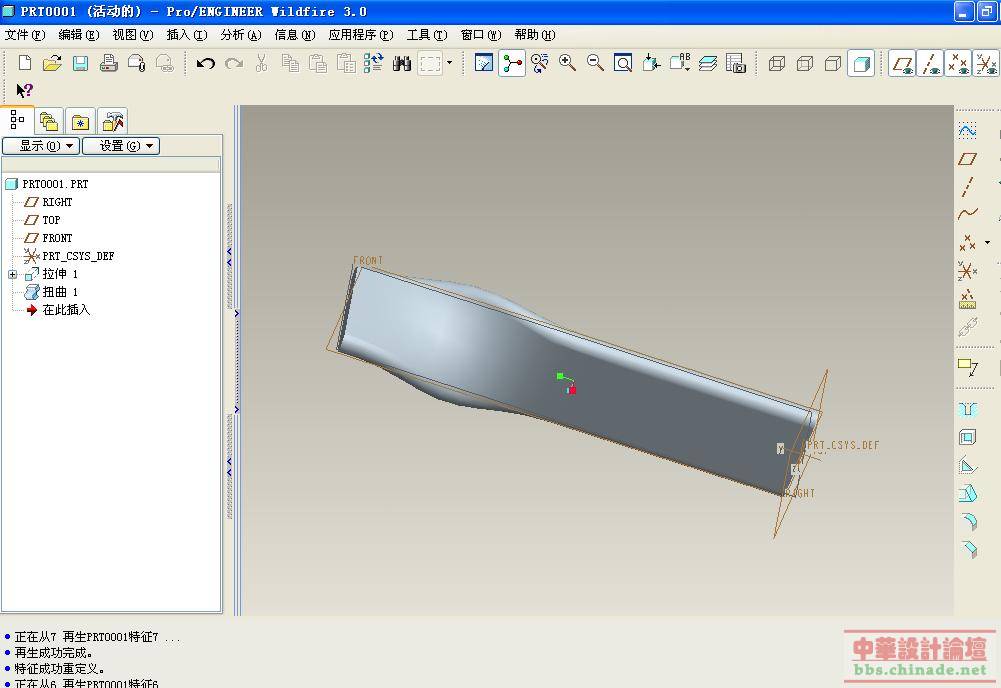Click the What's This help cursor icon
The height and width of the screenshot is (688, 1001).
point(25,91)
